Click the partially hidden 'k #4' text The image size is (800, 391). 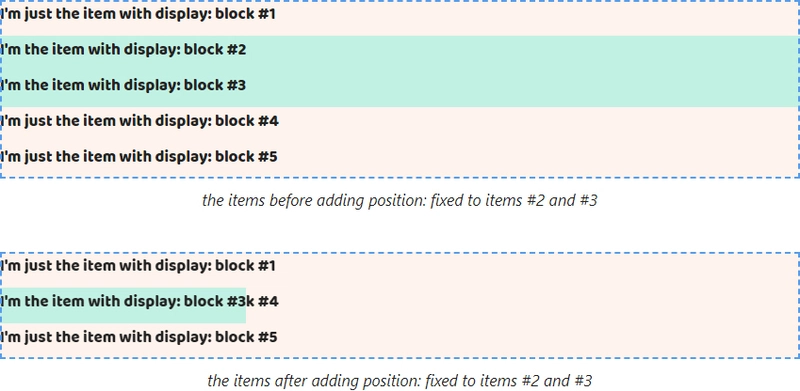coord(263,302)
